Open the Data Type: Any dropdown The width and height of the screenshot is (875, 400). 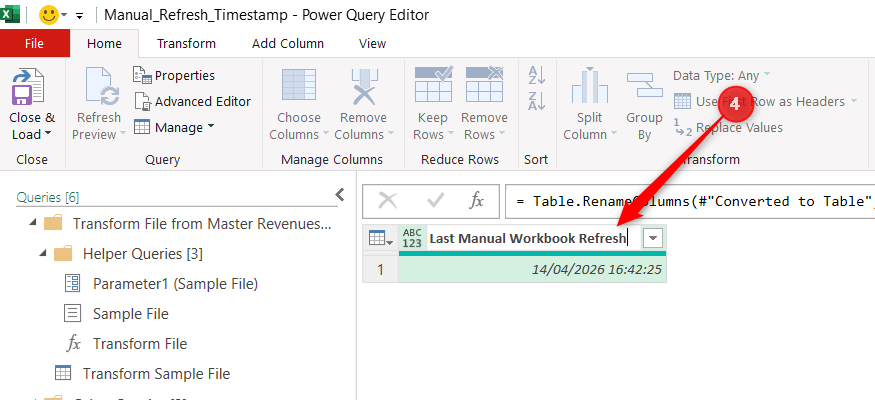[722, 75]
